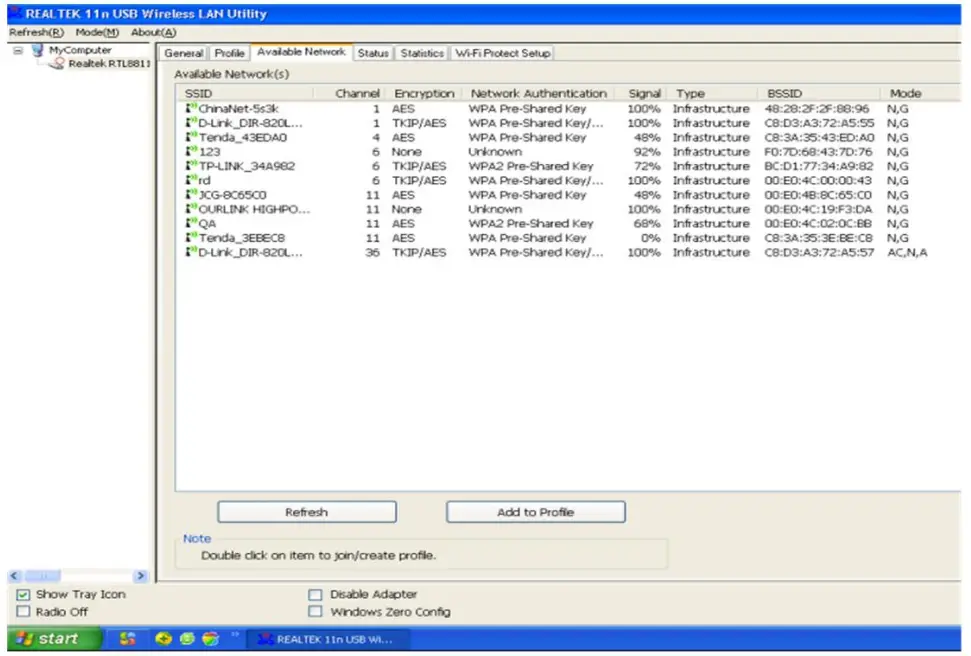971x656 pixels.
Task: Select the OURLINK HIGHPO... network name
Action: pyautogui.click(x=254, y=209)
